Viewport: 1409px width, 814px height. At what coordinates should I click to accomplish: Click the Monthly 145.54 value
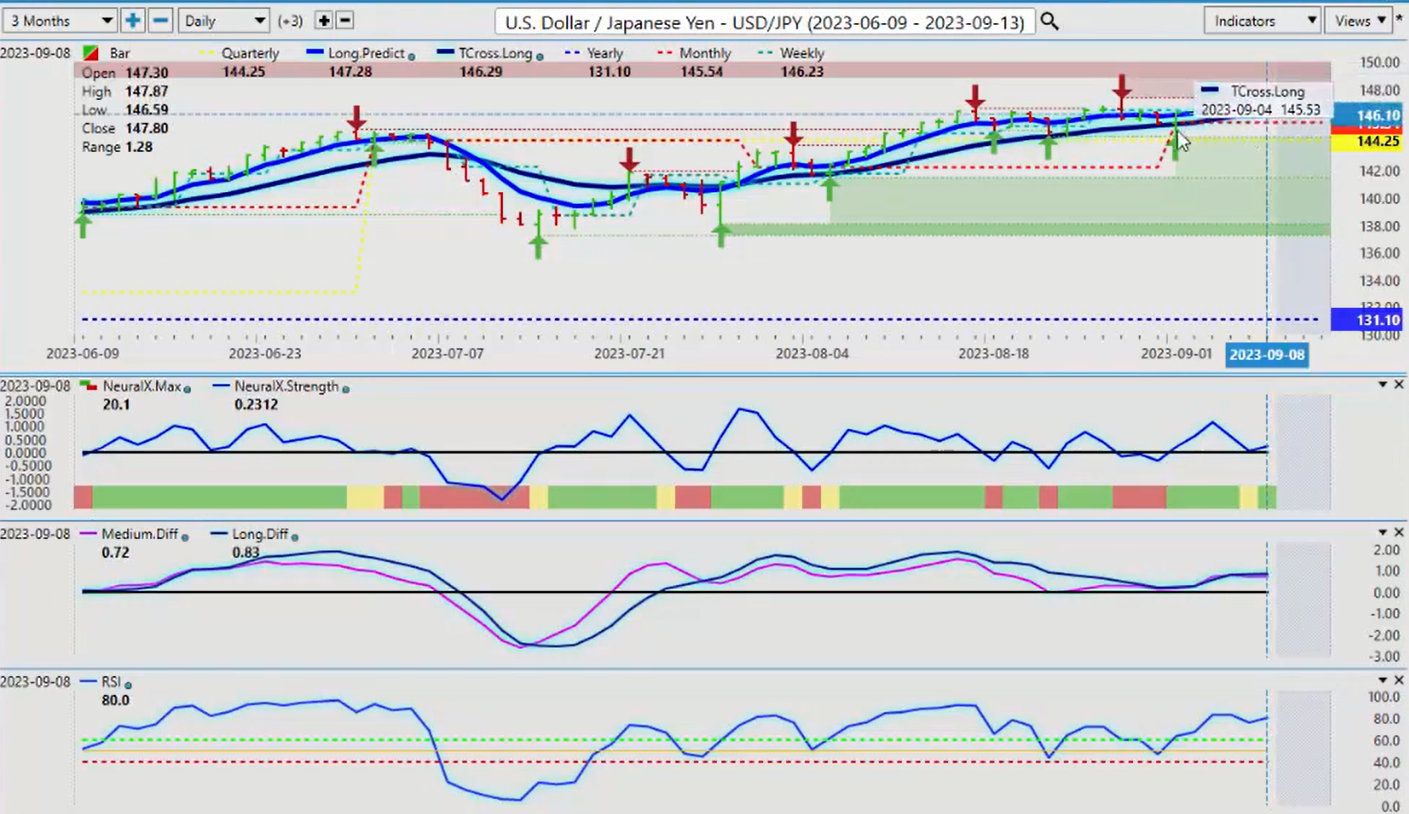coord(704,73)
